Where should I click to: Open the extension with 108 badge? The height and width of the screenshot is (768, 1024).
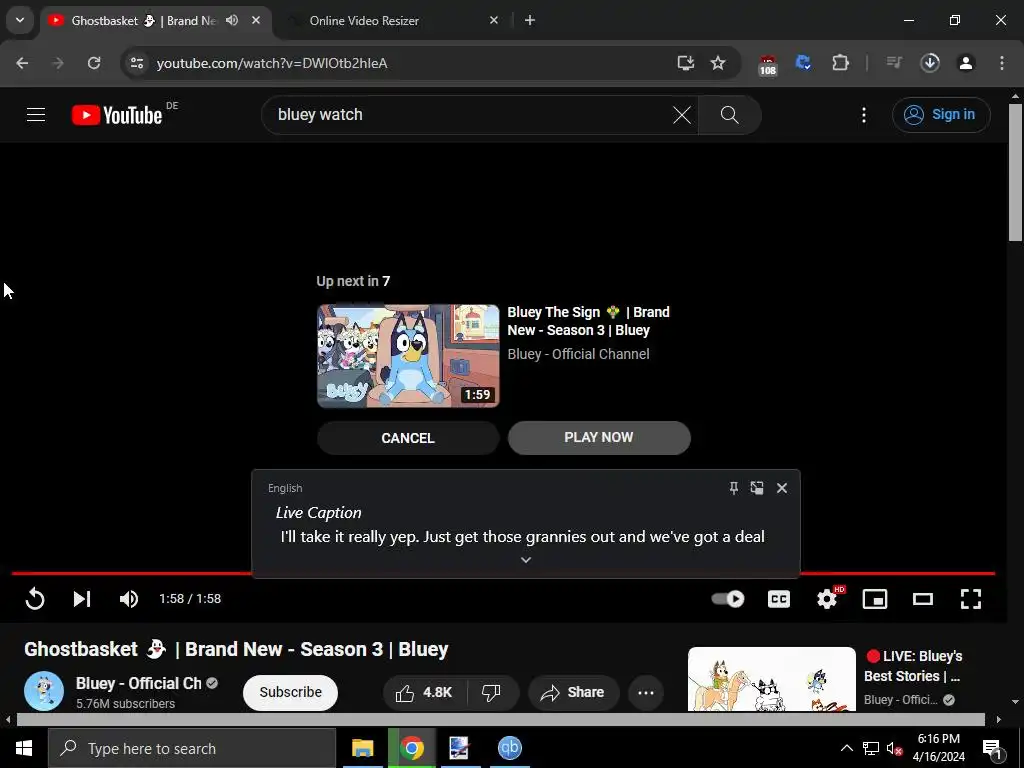pyautogui.click(x=768, y=65)
